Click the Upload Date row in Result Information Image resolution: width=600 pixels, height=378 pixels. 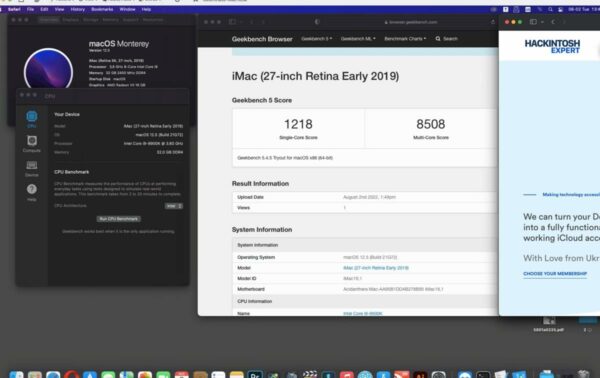click(365, 197)
